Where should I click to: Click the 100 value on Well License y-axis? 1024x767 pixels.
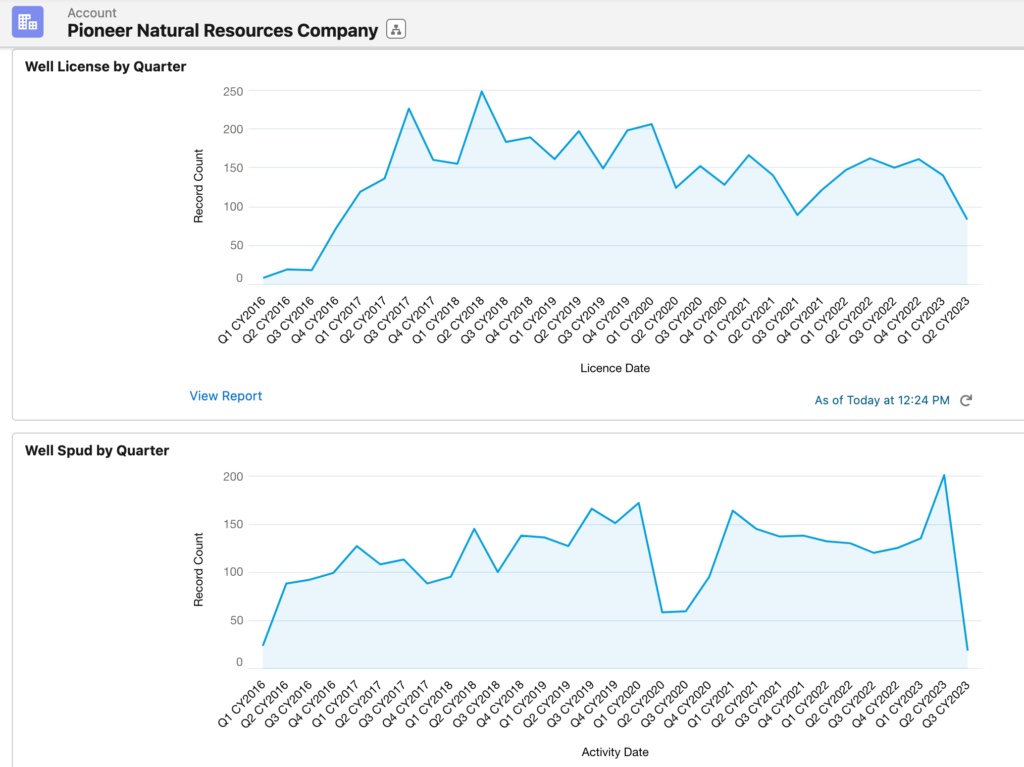233,206
